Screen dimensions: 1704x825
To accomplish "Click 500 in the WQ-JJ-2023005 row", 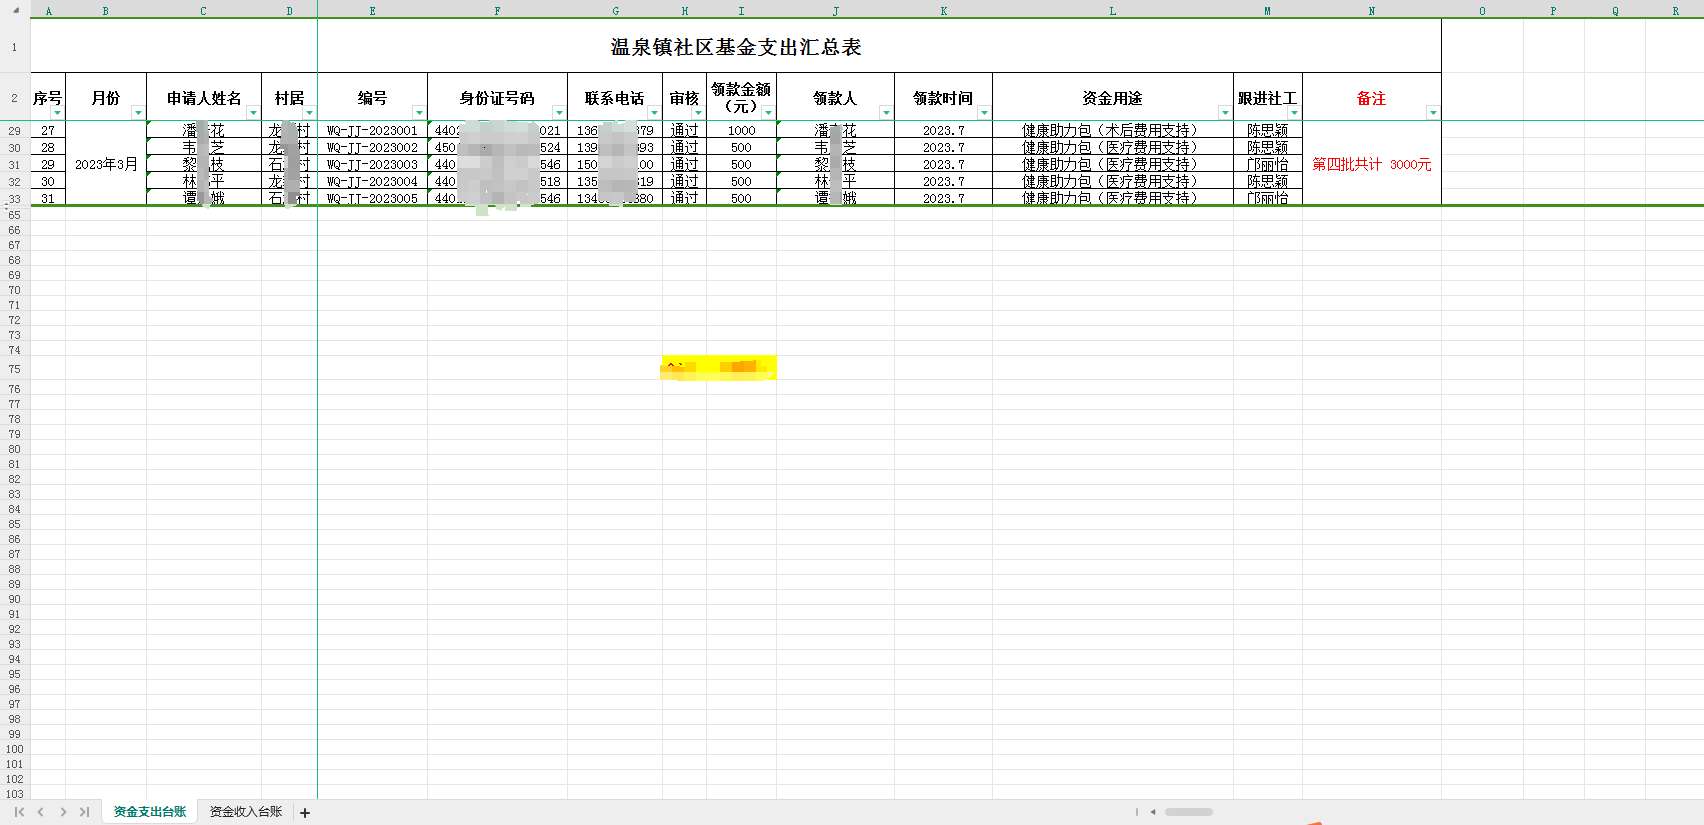I will click(x=741, y=198).
